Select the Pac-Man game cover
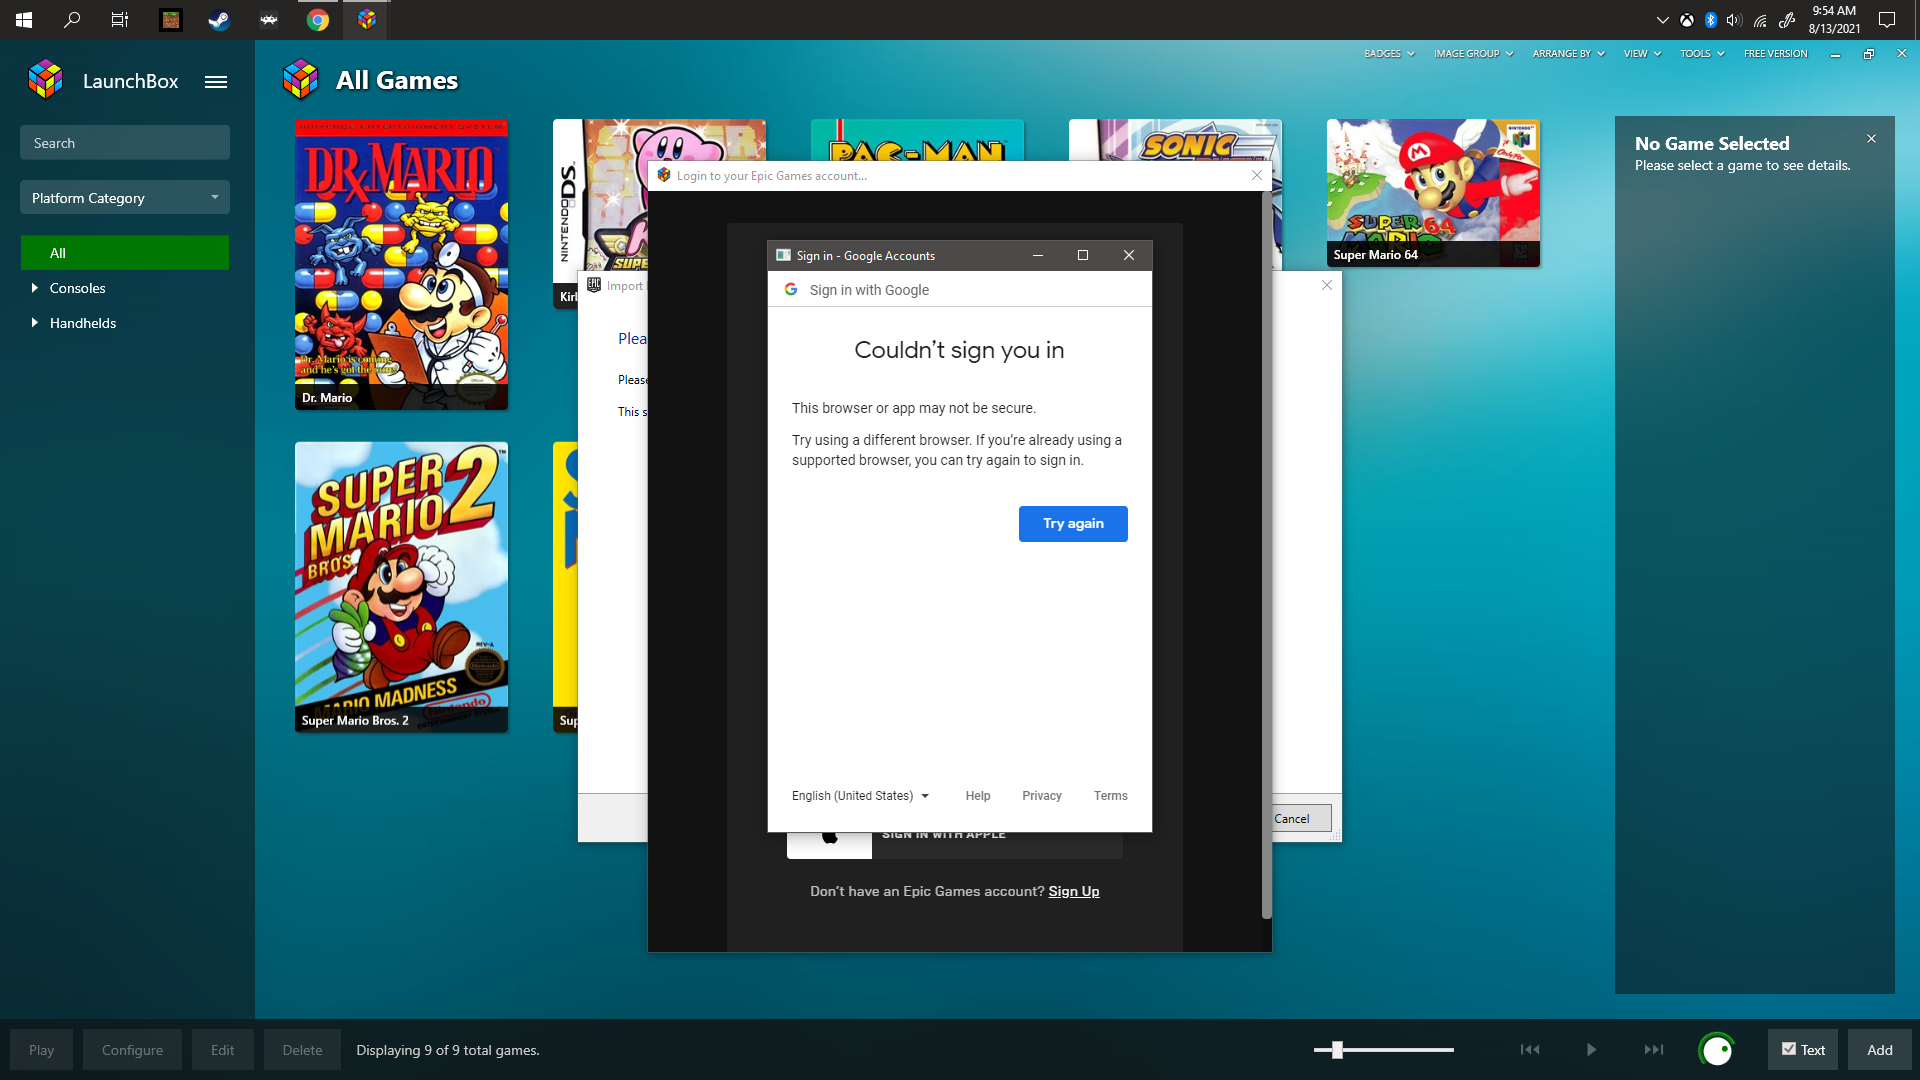1920x1080 pixels. [917, 140]
